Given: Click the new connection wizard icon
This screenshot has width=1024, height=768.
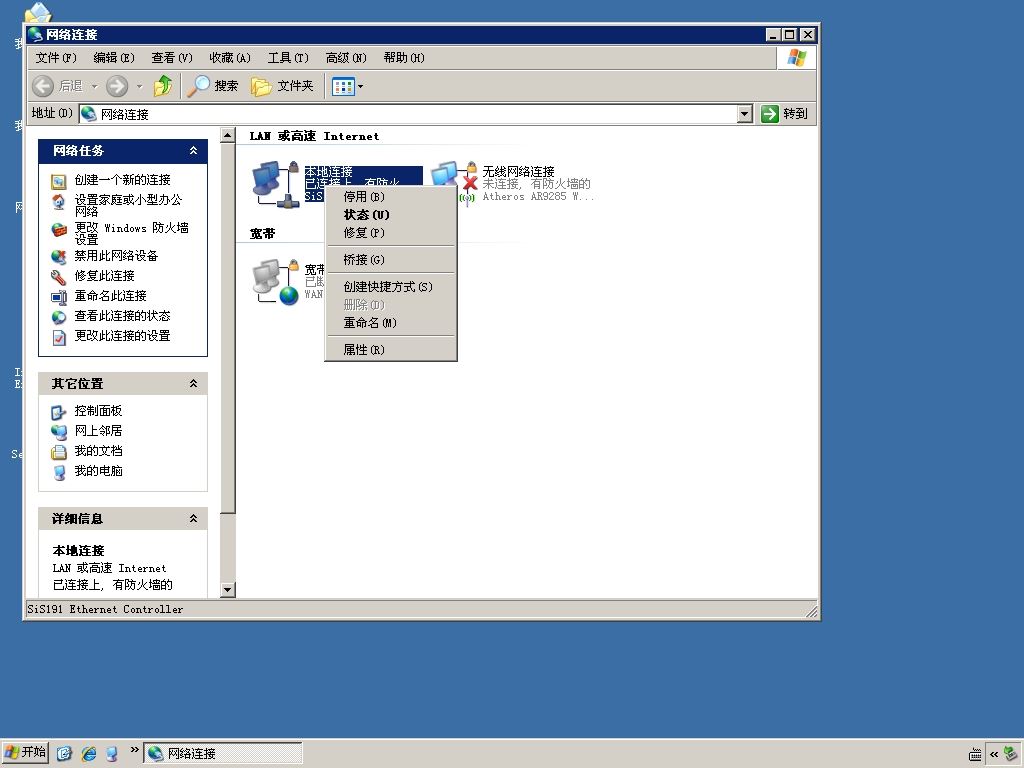Looking at the screenshot, I should click(59, 181).
